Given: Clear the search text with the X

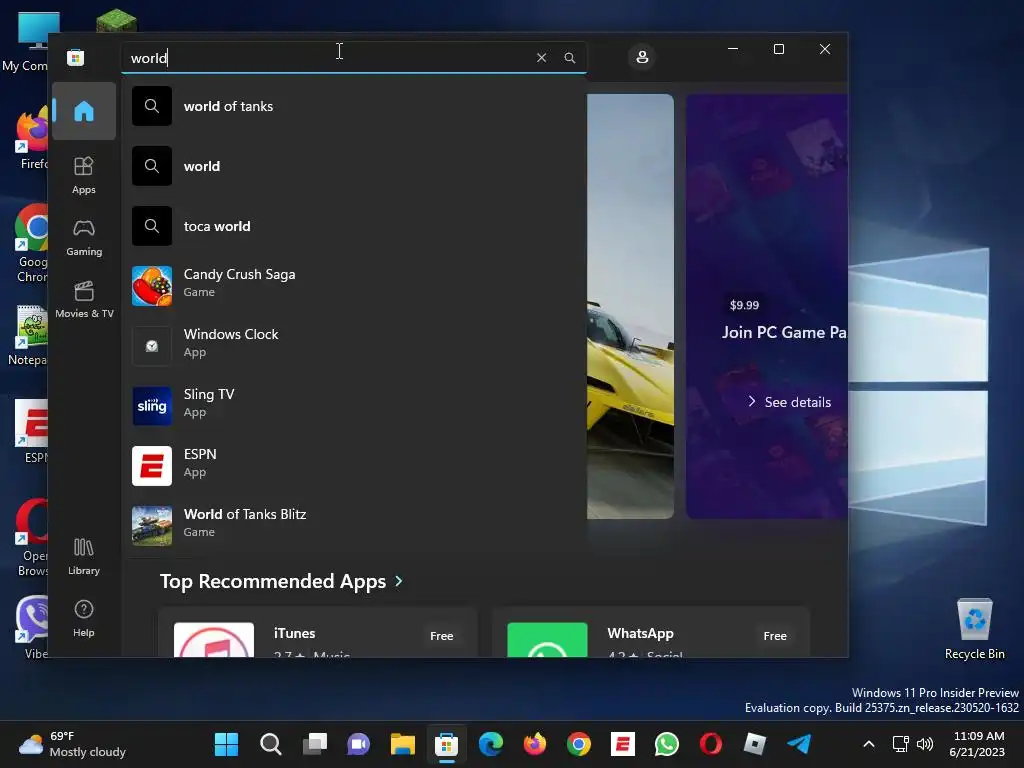Looking at the screenshot, I should (x=541, y=57).
